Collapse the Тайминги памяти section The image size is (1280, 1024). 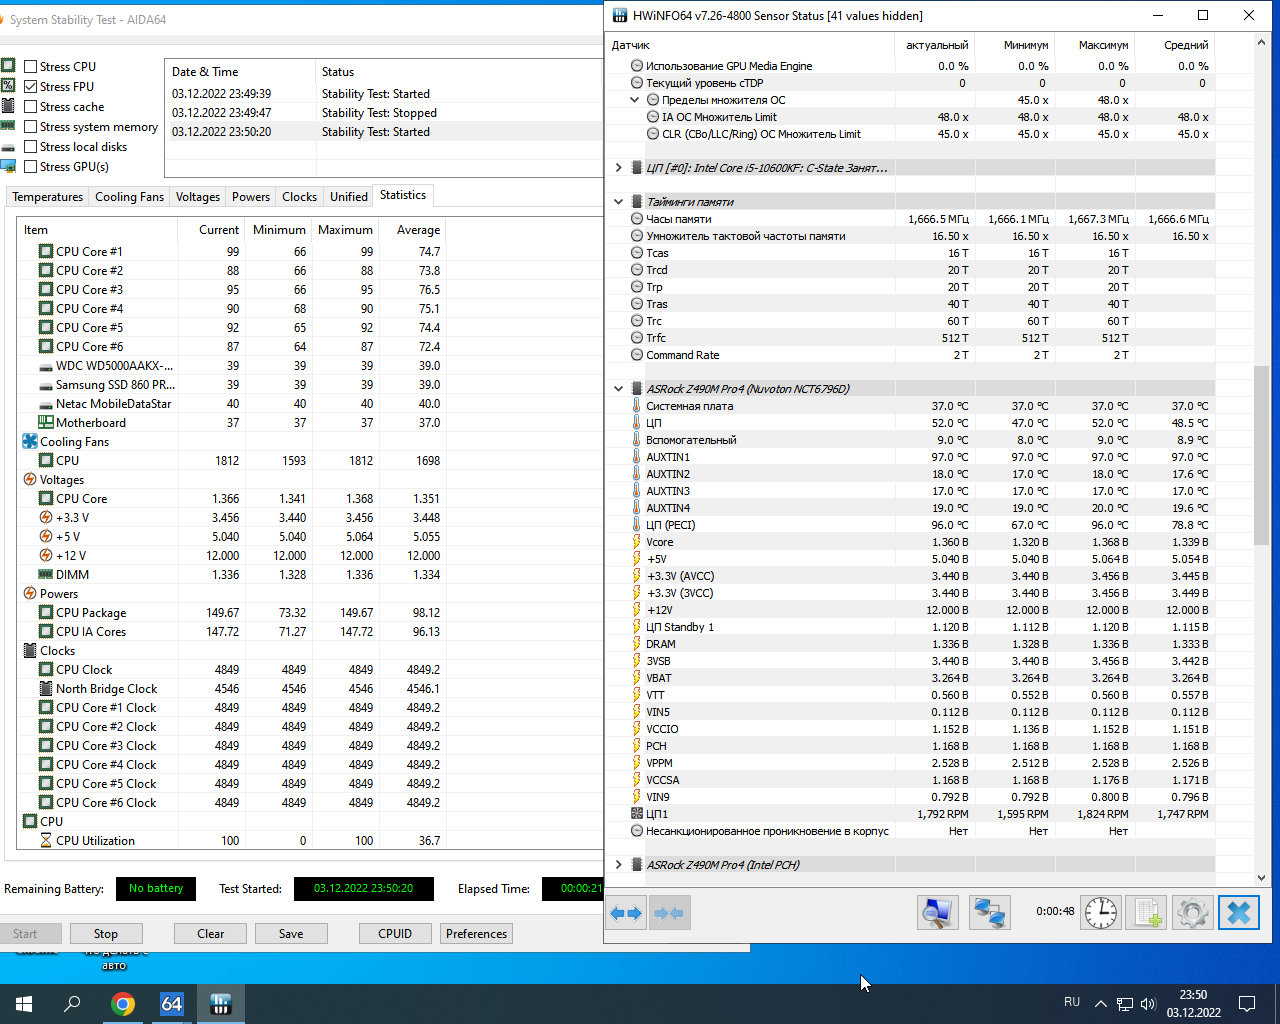pos(618,202)
